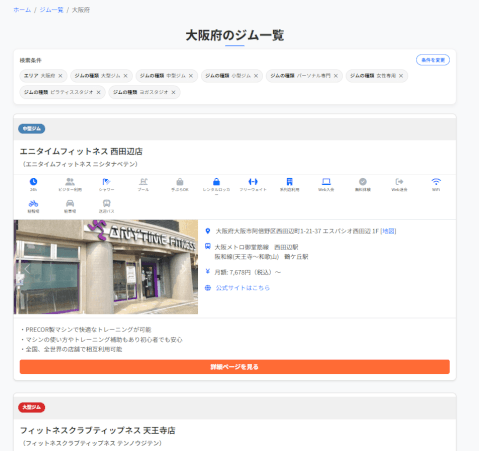This screenshot has height=451, width=479.
Task: Click the map pin icon beside the address
Action: point(208,231)
